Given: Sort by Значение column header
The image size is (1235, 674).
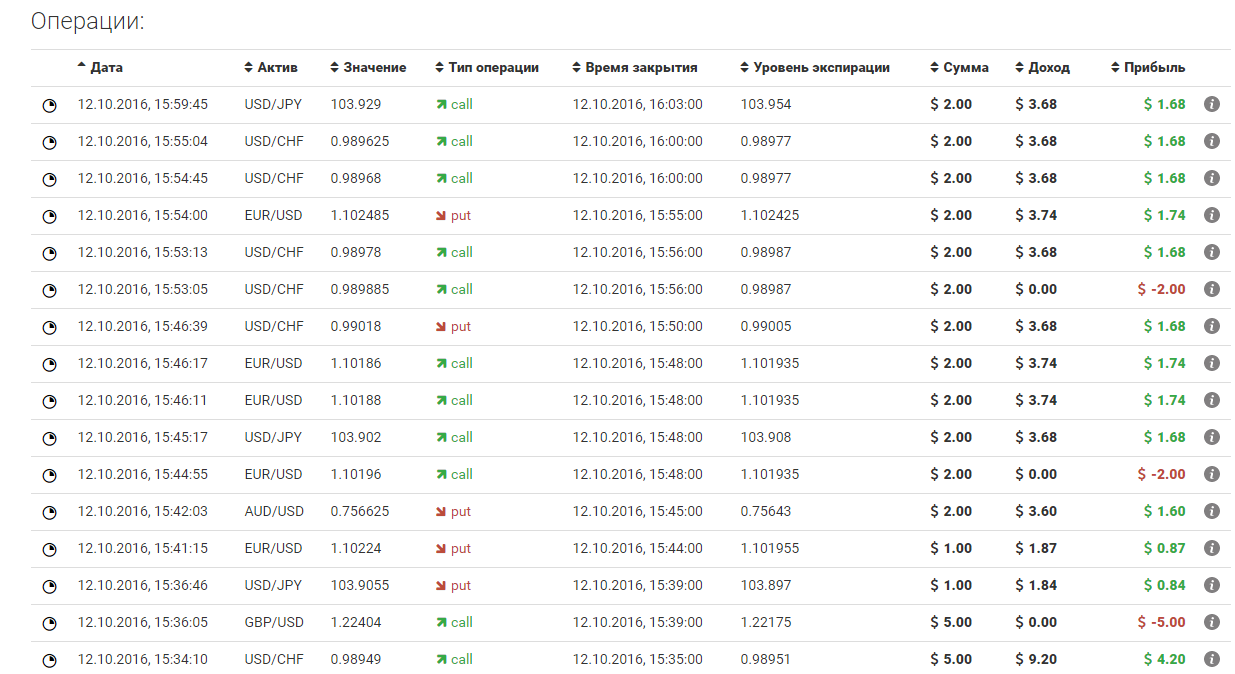Looking at the screenshot, I should (374, 68).
